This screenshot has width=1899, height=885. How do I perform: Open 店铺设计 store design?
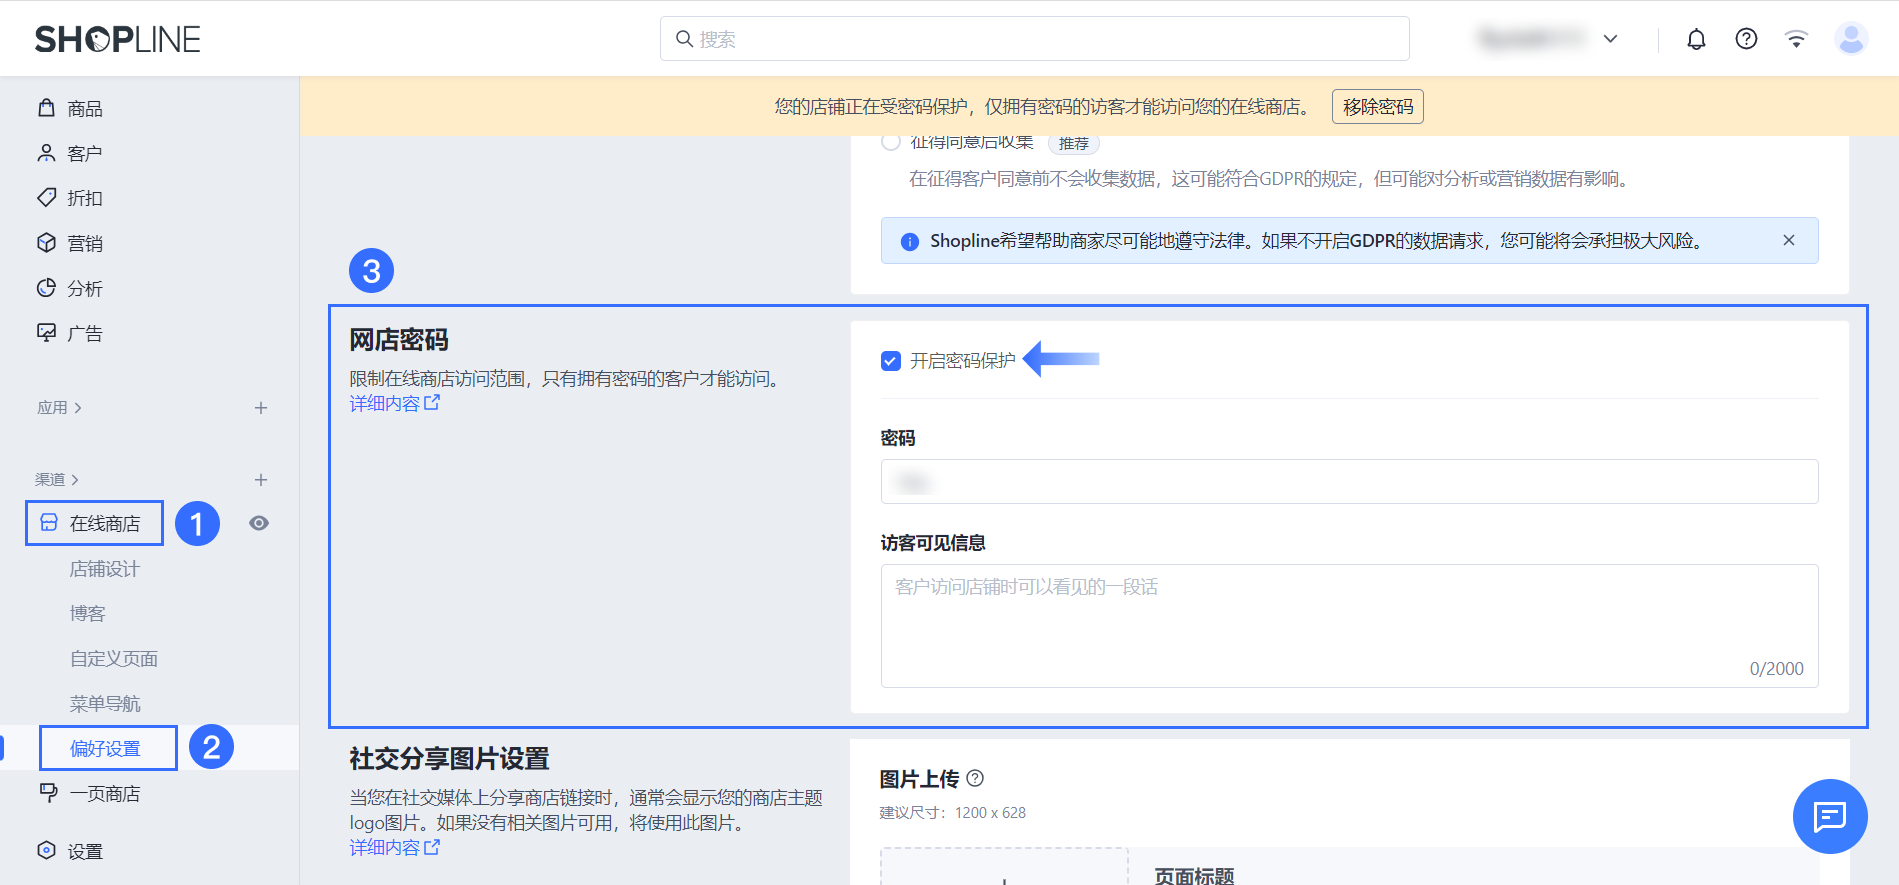105,568
